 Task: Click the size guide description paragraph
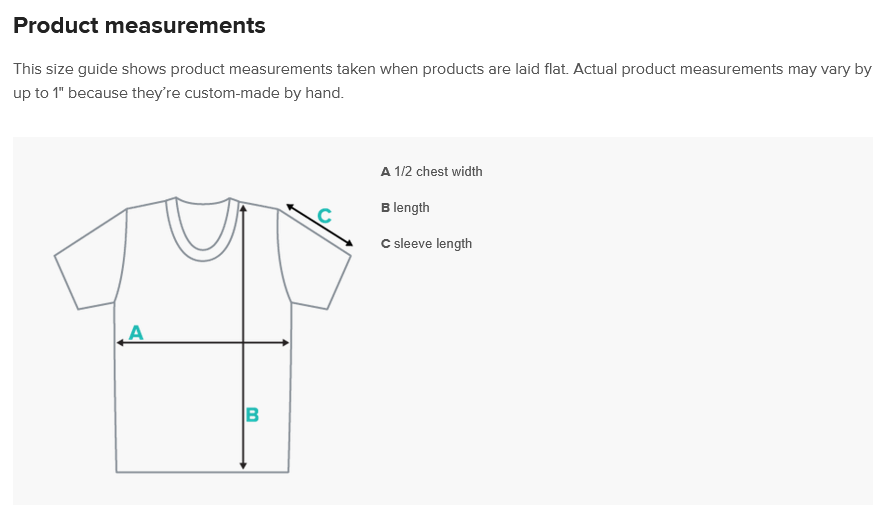tap(442, 81)
